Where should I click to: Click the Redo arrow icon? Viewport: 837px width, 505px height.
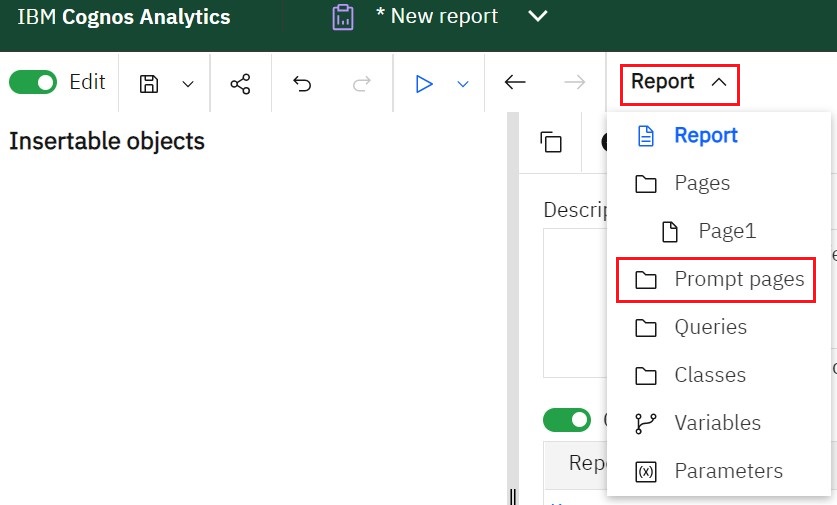click(361, 84)
